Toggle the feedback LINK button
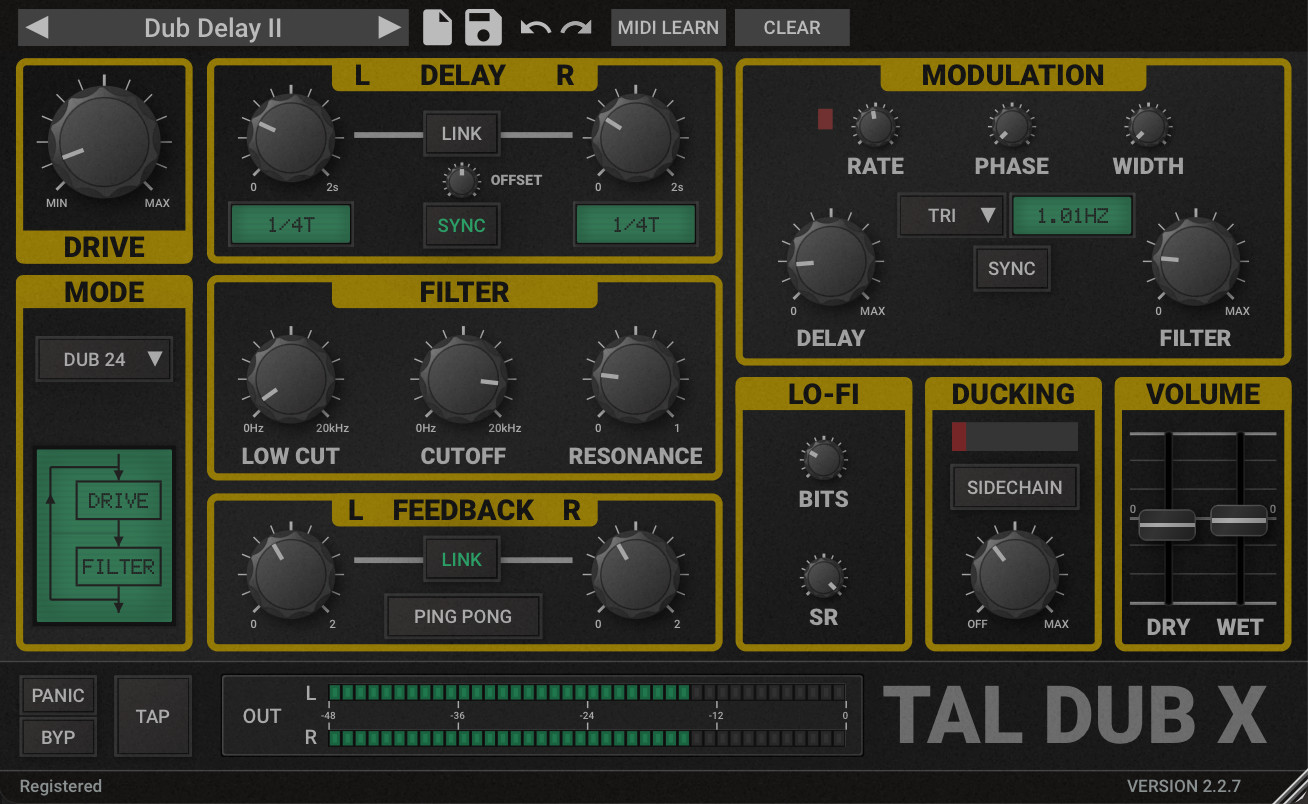1308x804 pixels. coord(461,559)
